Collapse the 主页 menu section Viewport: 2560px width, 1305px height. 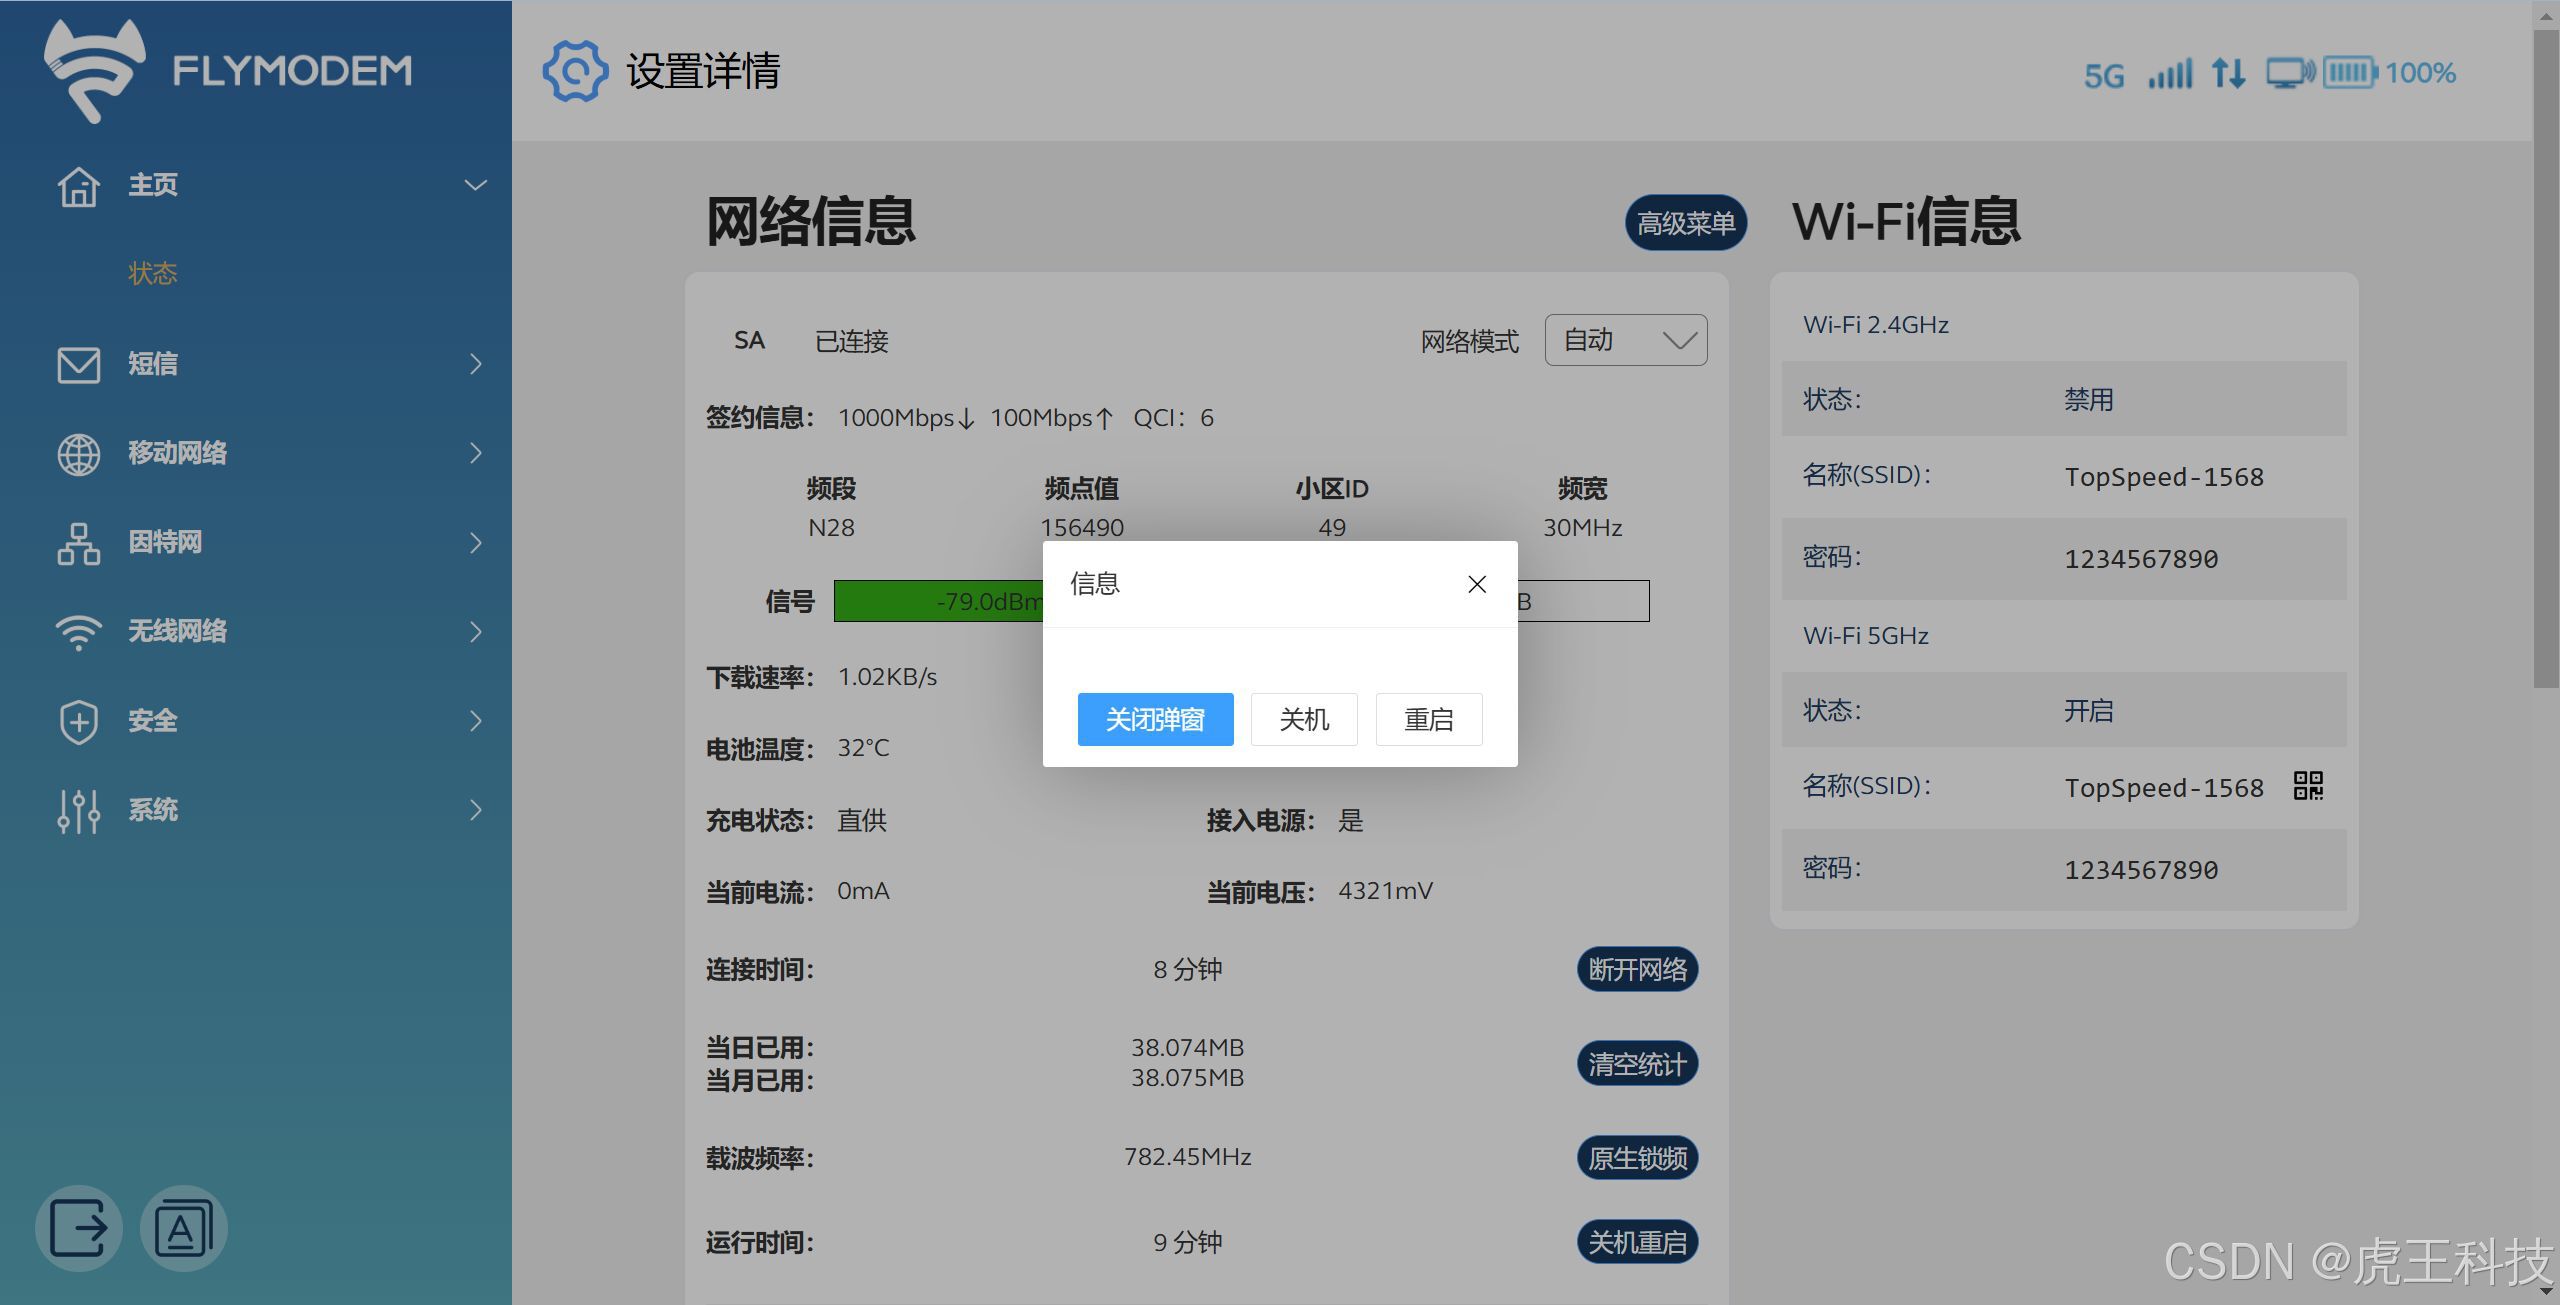pos(475,185)
